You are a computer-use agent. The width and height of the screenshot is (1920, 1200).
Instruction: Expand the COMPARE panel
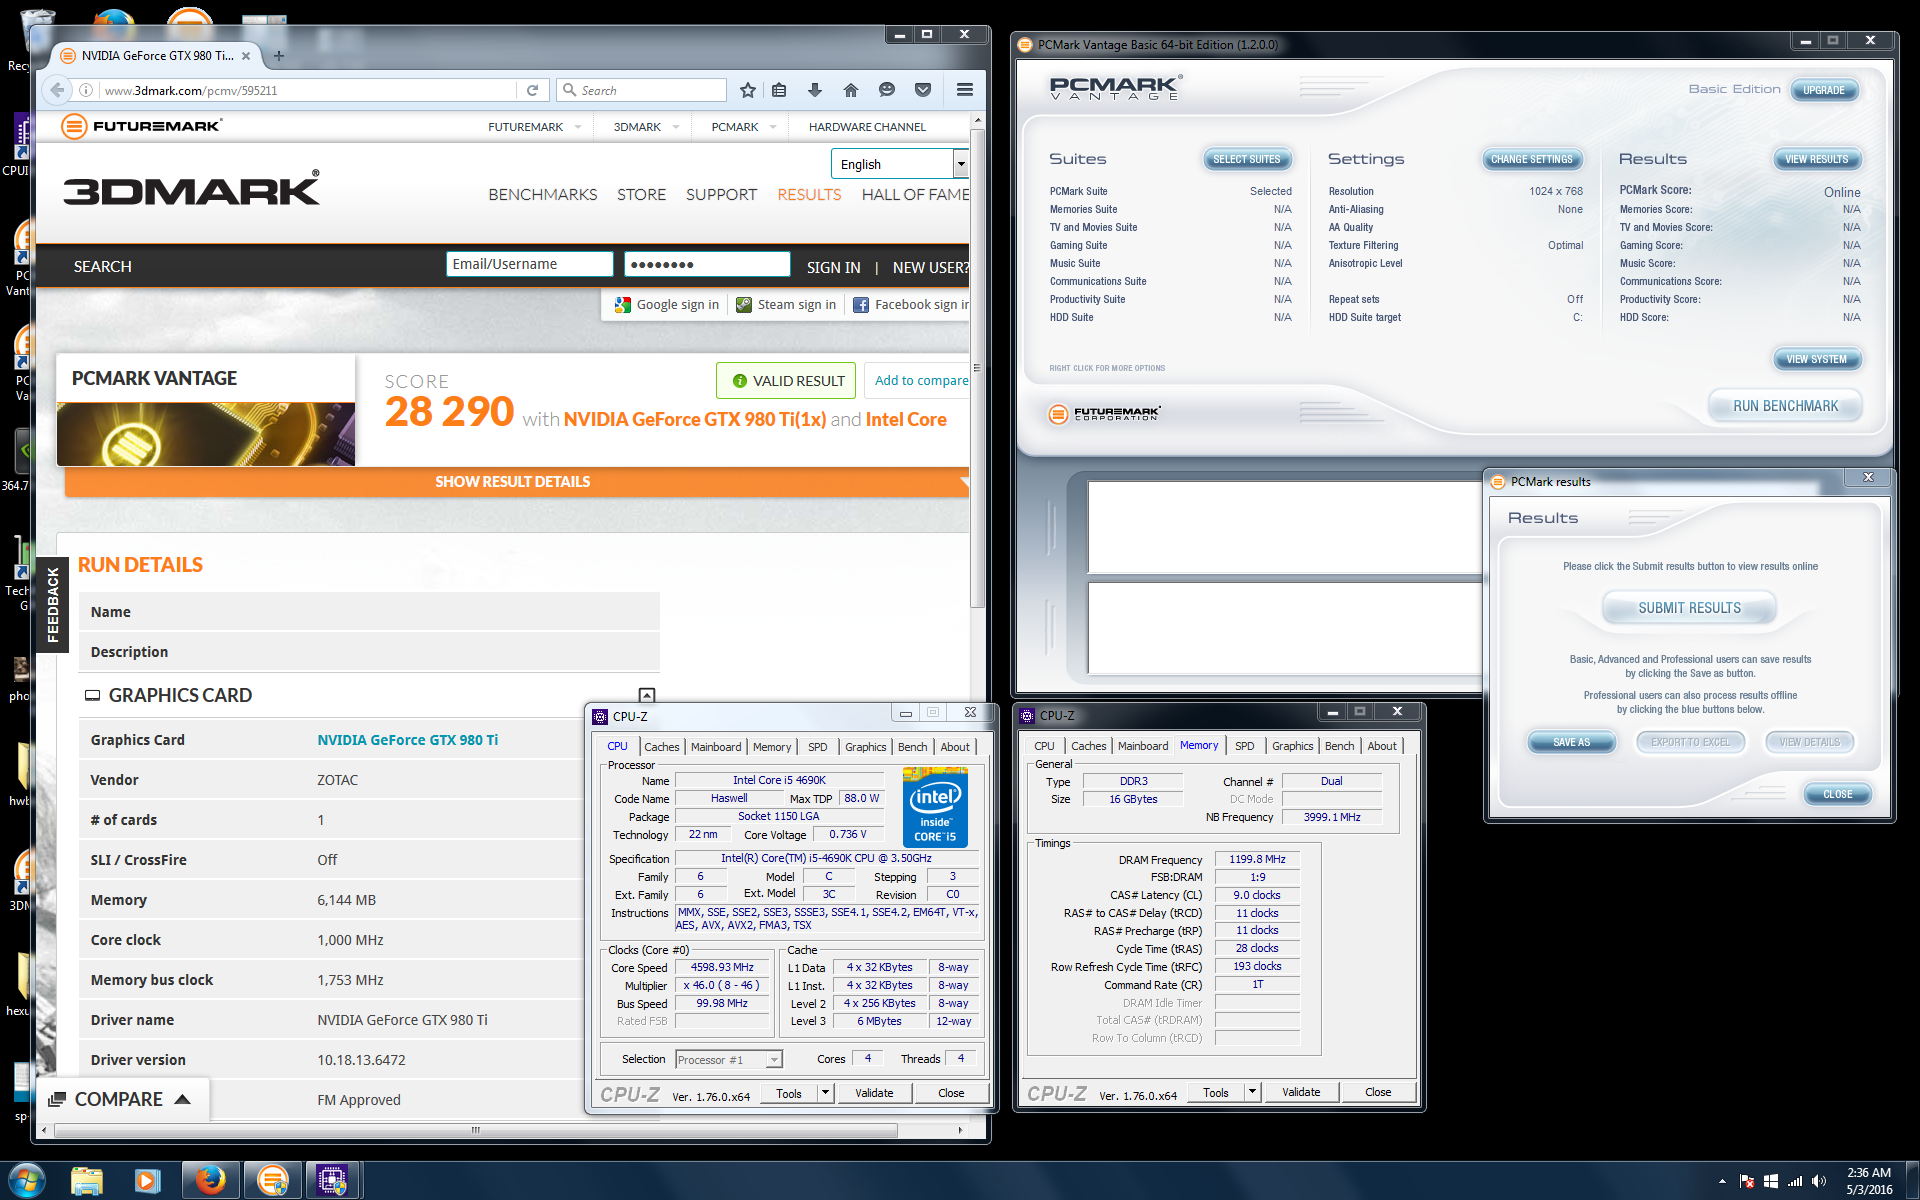coord(121,1099)
